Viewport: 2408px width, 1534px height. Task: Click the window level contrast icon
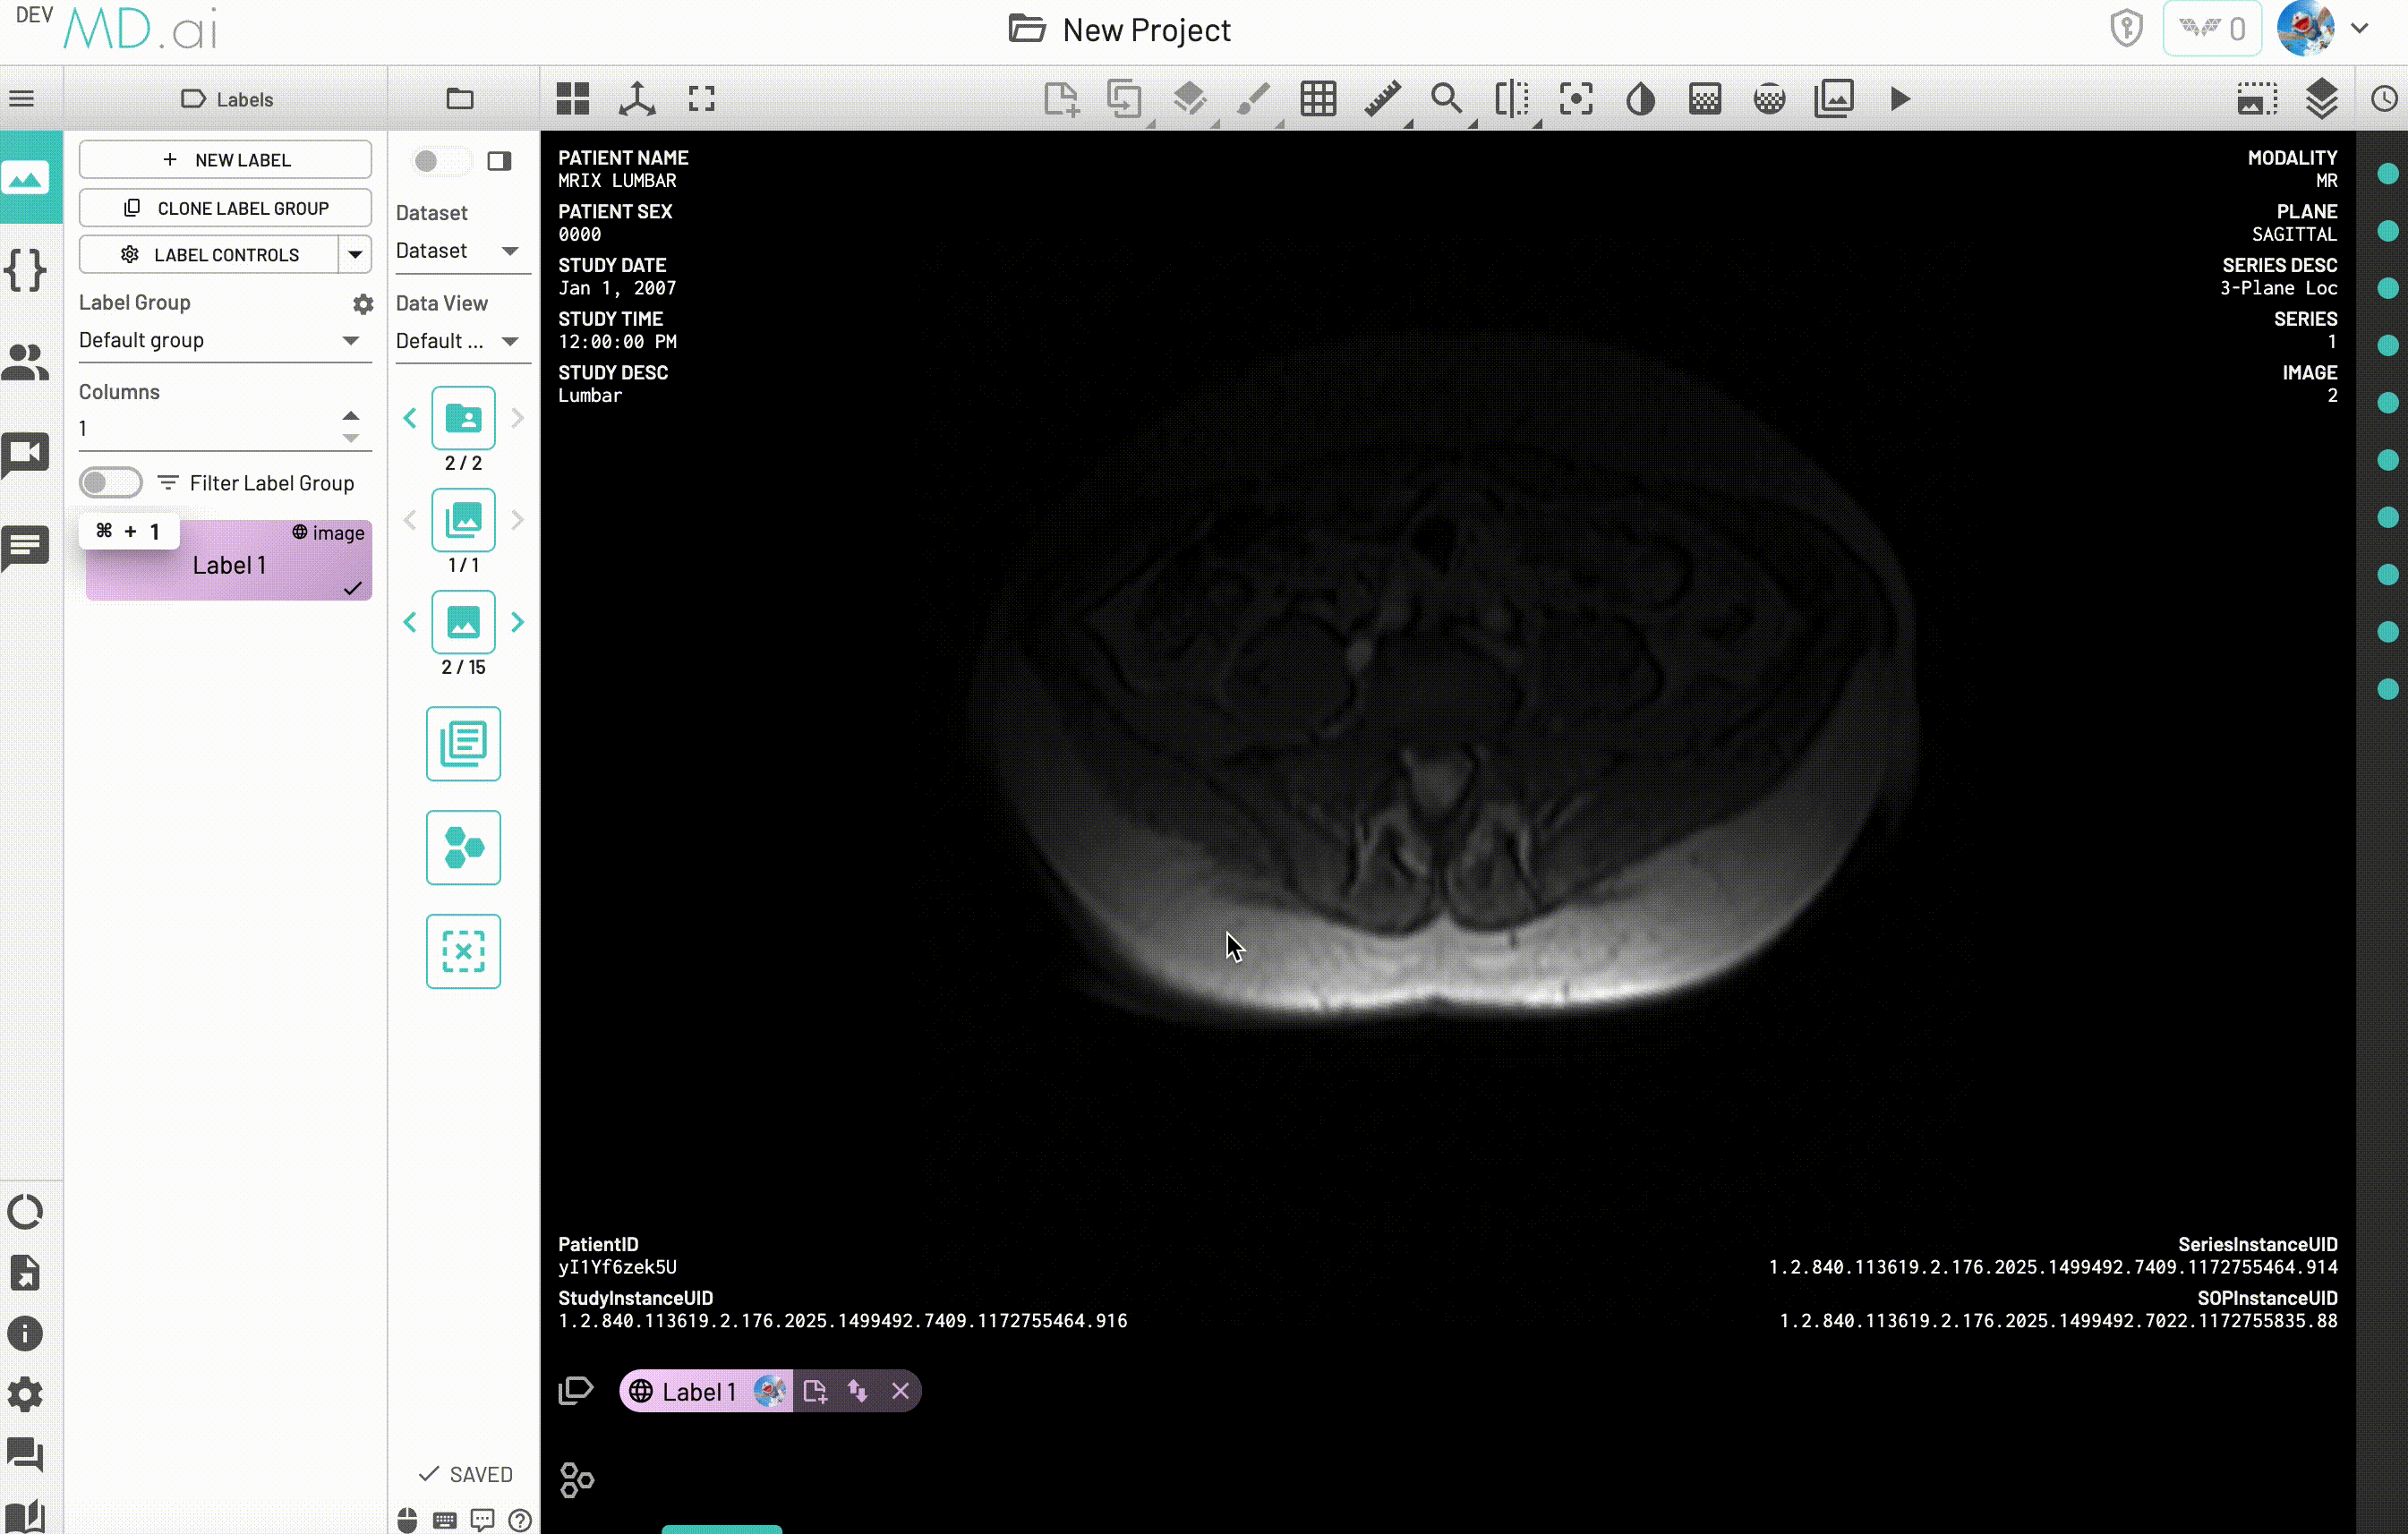click(x=1640, y=99)
